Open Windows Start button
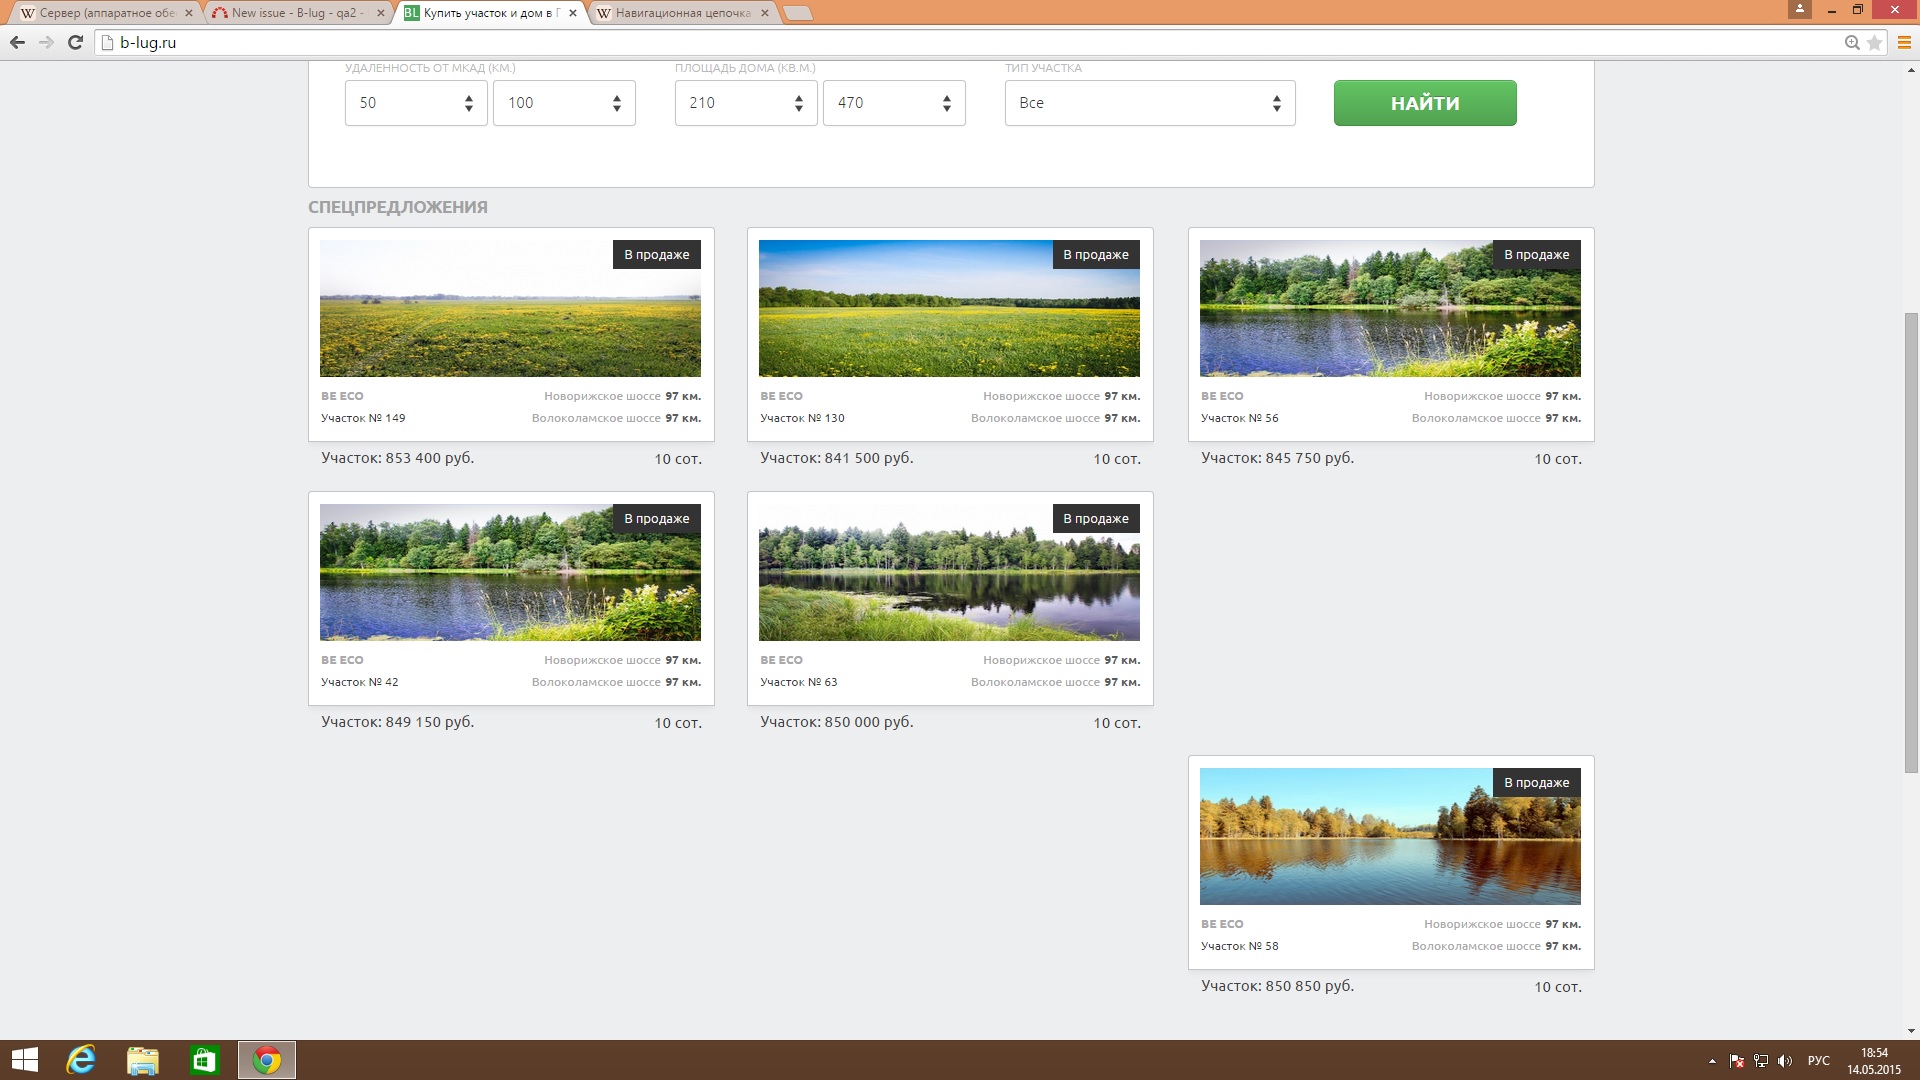This screenshot has height=1080, width=1920. [x=24, y=1060]
